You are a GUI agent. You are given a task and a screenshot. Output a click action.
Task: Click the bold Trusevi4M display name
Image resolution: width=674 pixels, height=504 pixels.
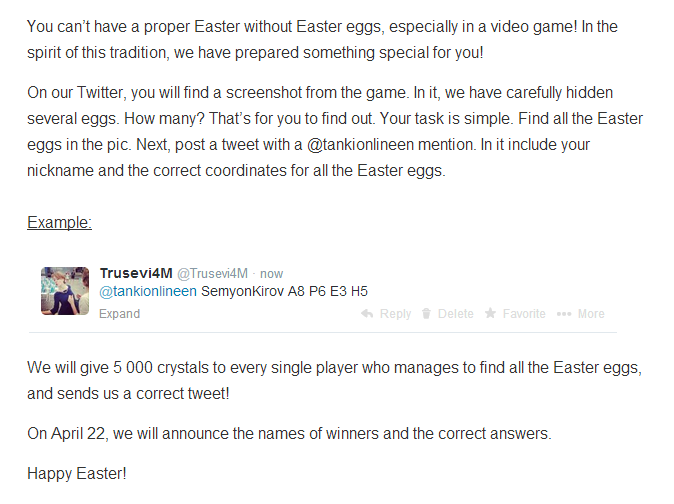click(x=136, y=273)
